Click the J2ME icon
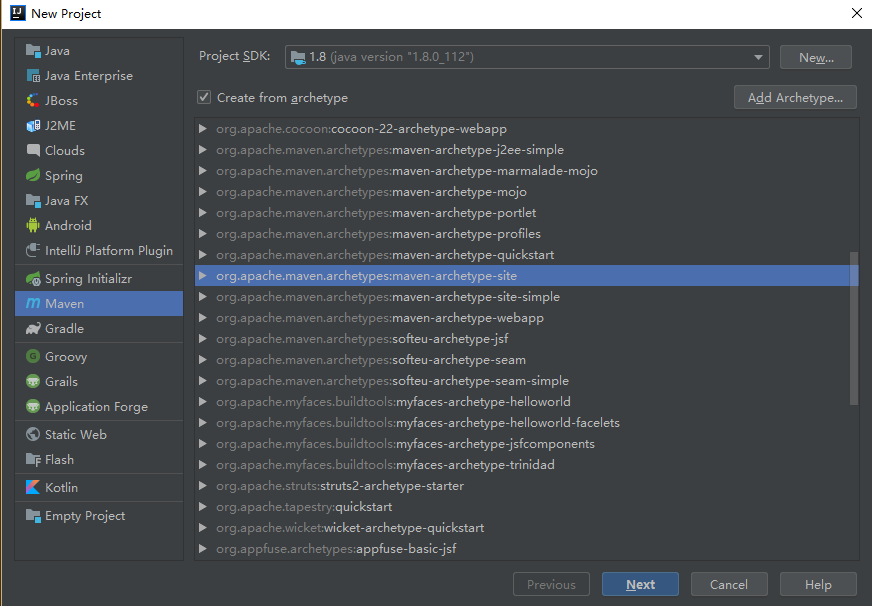The width and height of the screenshot is (872, 606). 33,126
